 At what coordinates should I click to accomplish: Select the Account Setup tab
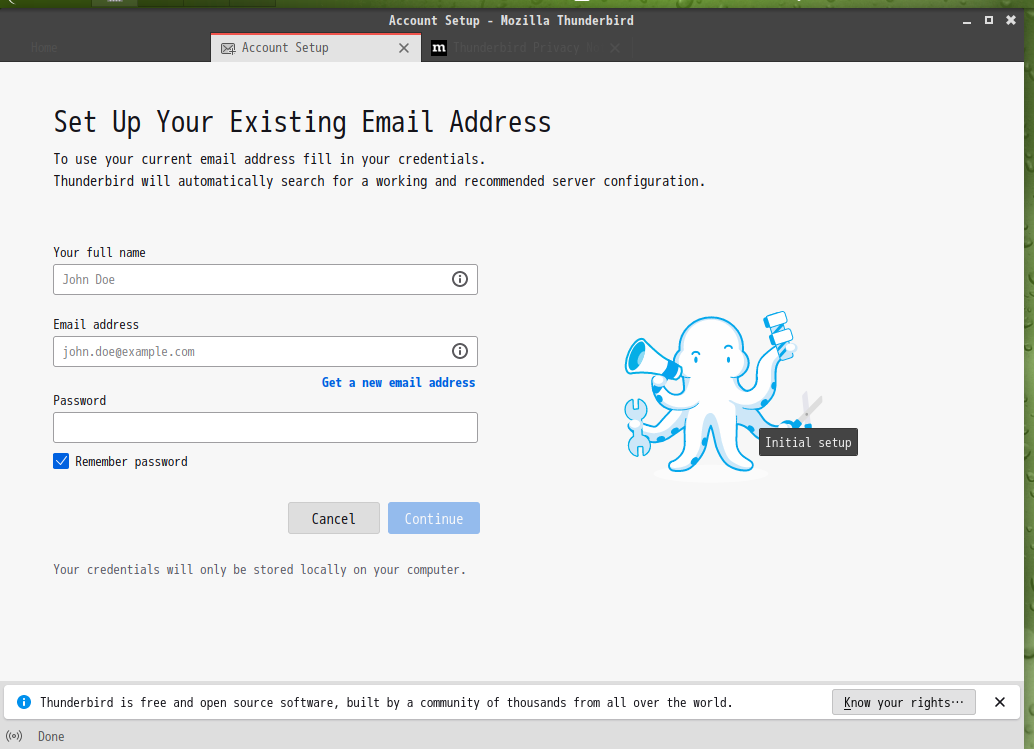point(315,48)
